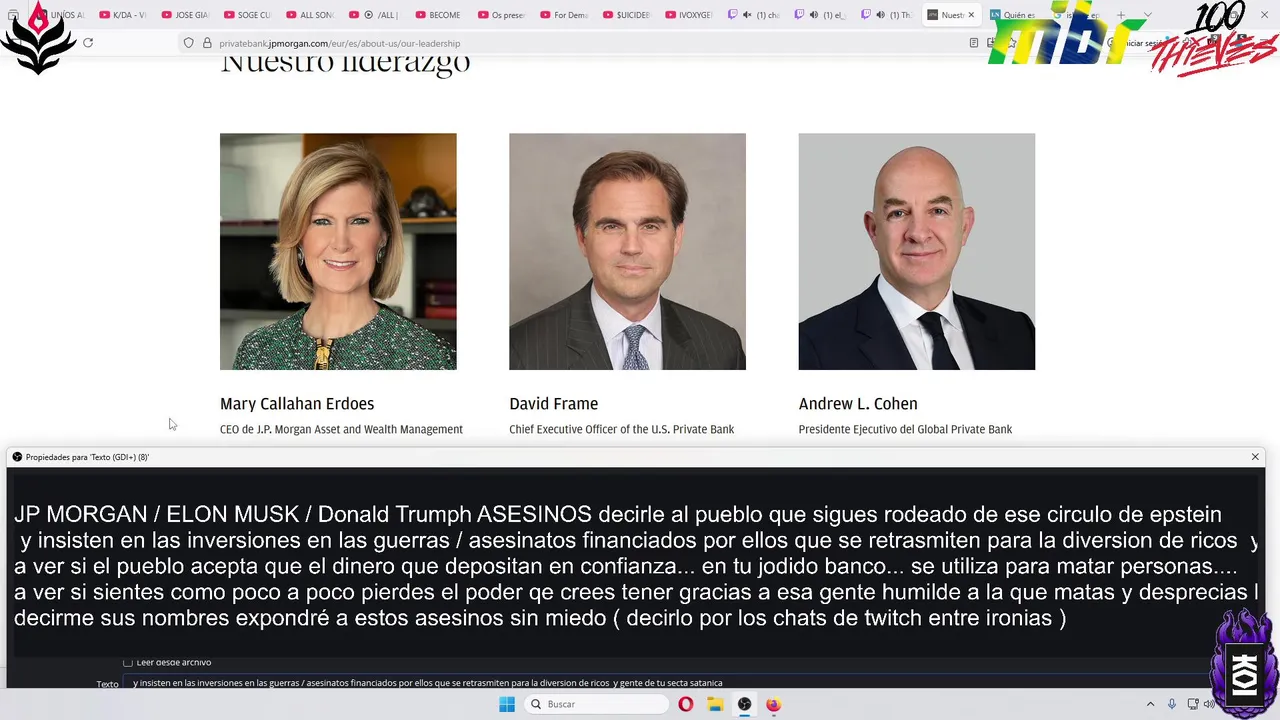The image size is (1280, 720).
Task: Click David Frame portrait photo
Action: 627,252
